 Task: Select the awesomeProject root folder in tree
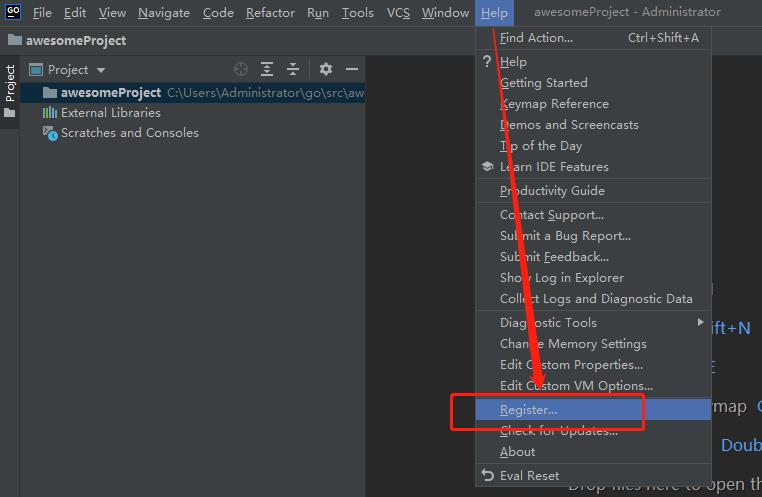click(x=110, y=93)
